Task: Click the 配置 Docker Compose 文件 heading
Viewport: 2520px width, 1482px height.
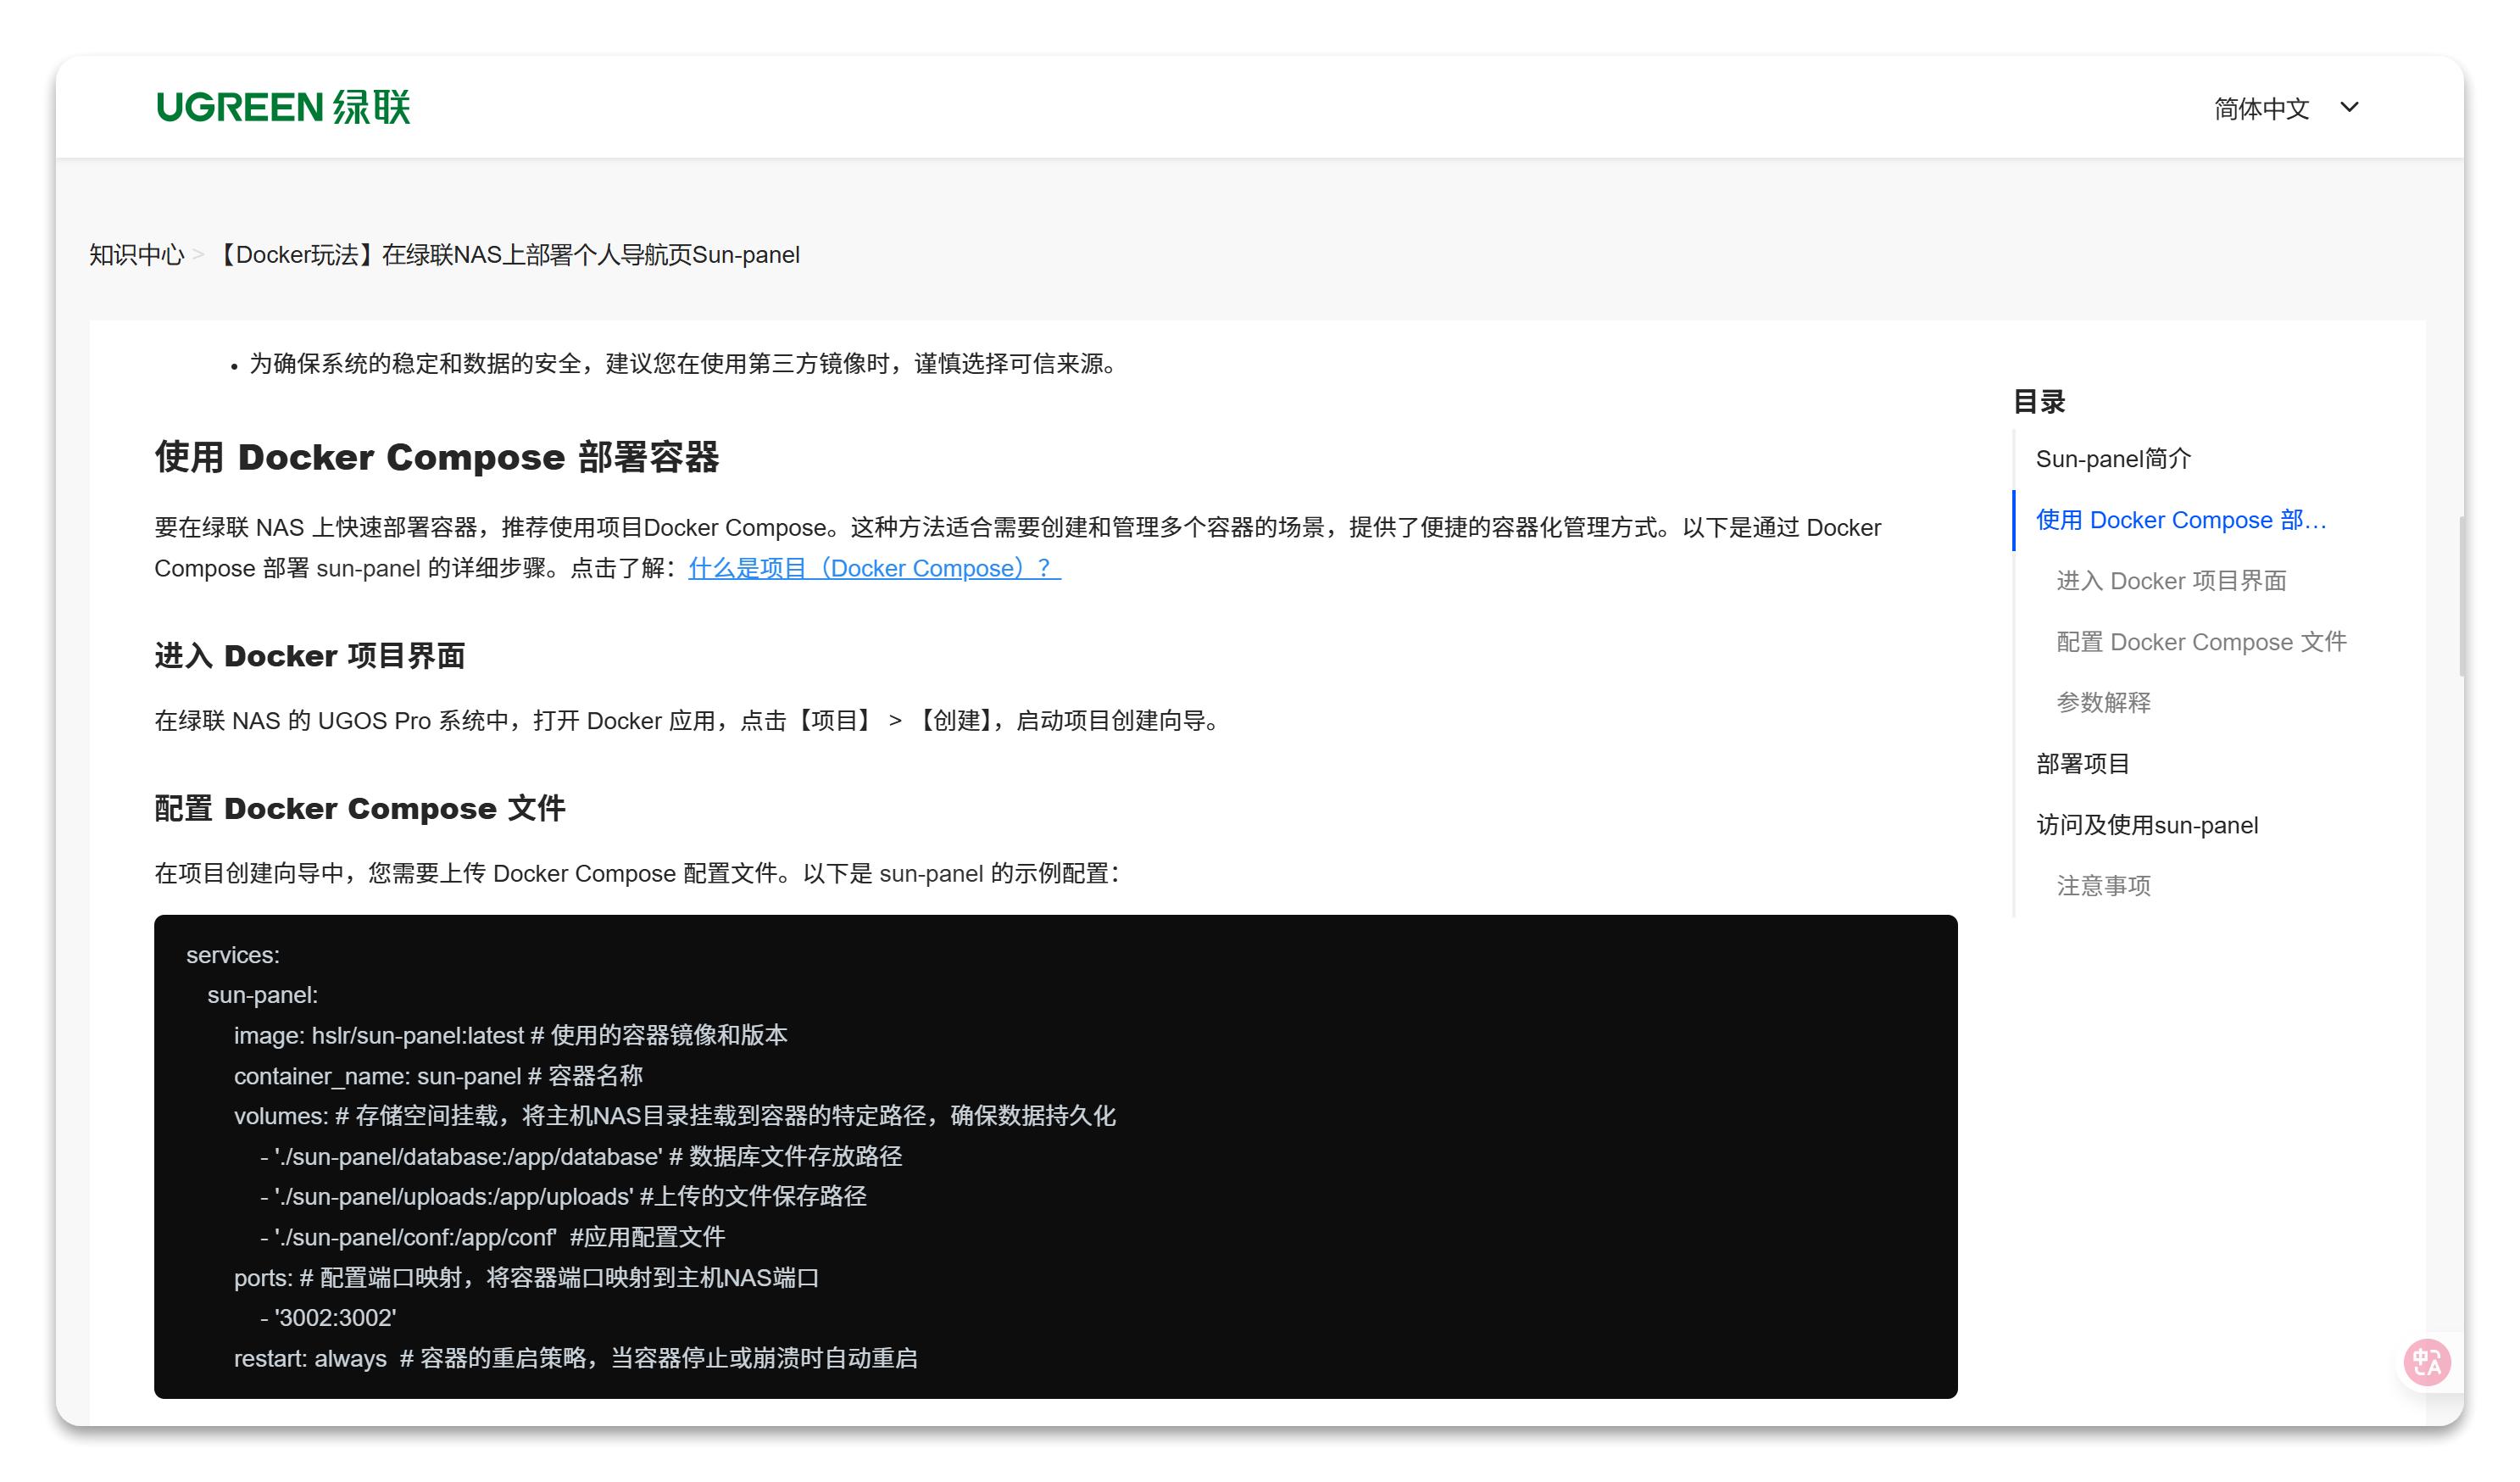Action: click(360, 808)
